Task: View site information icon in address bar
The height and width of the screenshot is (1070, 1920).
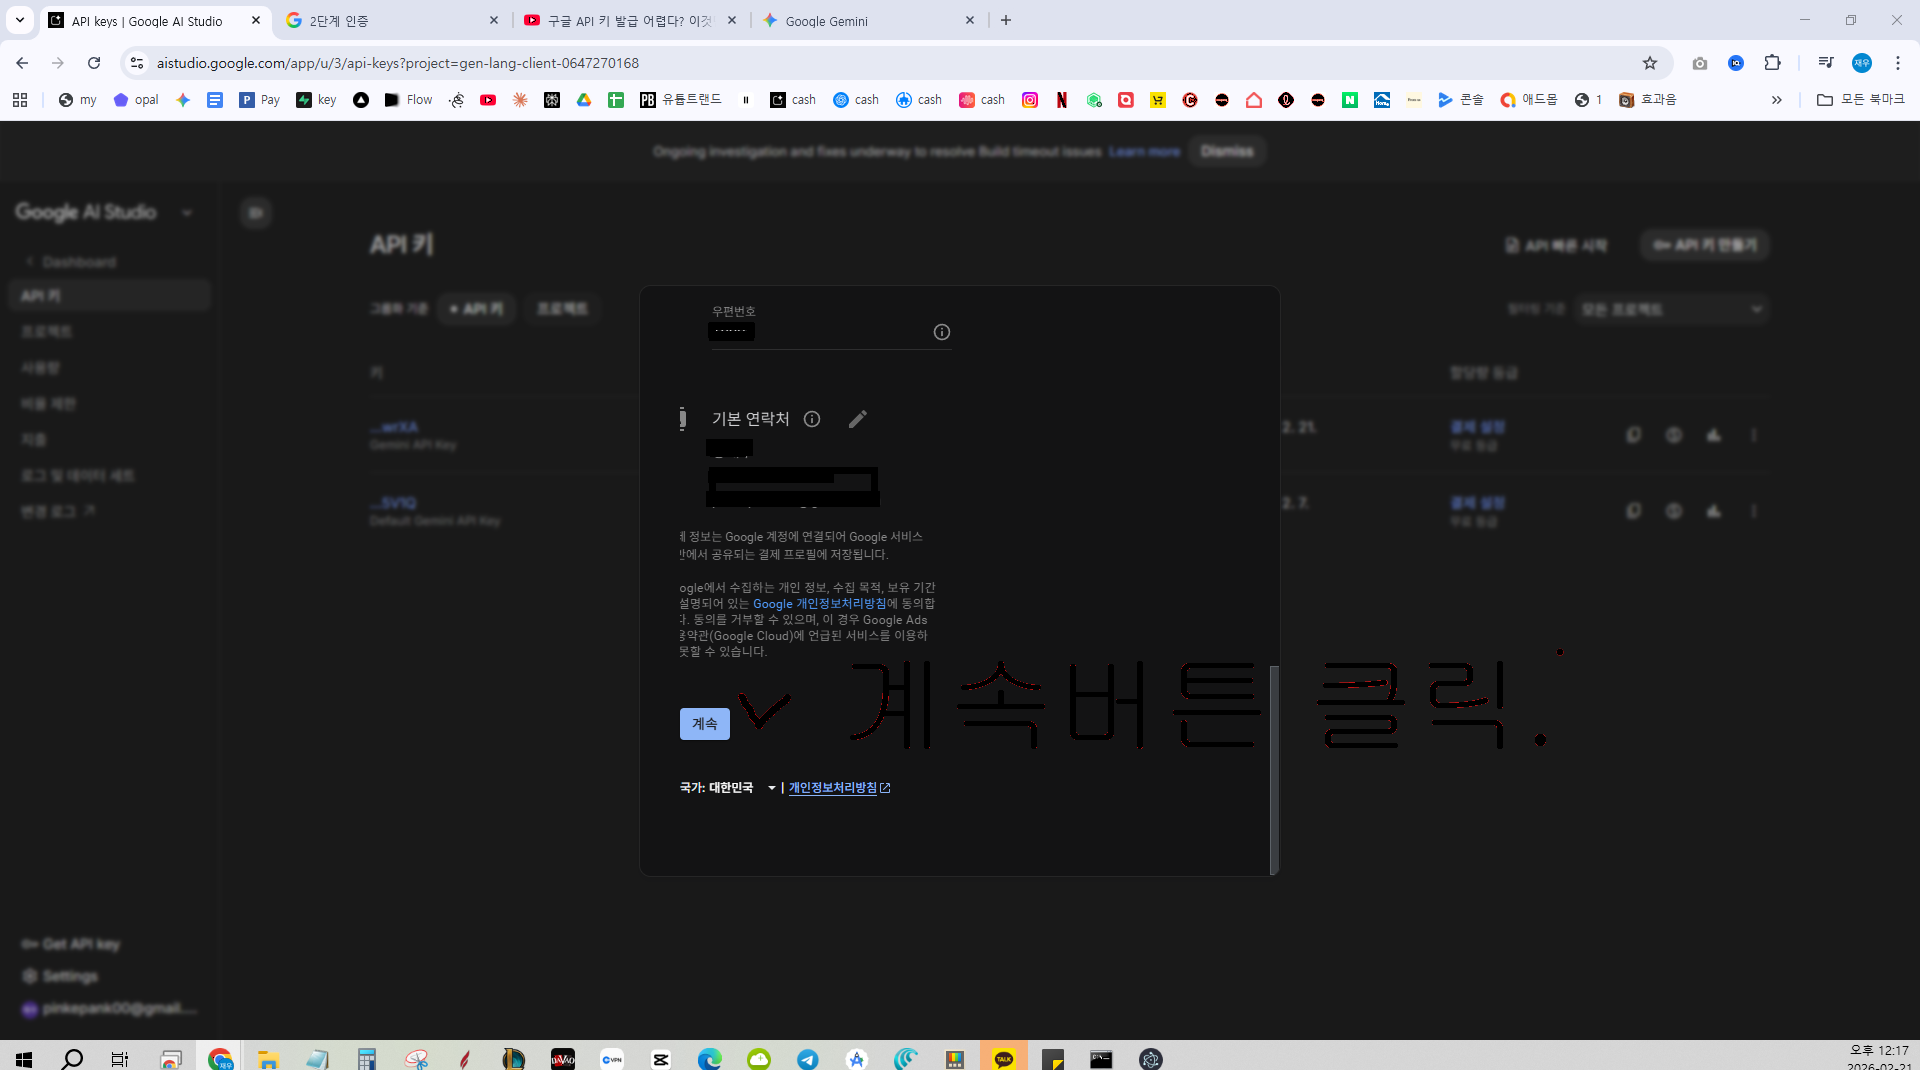Action: (137, 63)
